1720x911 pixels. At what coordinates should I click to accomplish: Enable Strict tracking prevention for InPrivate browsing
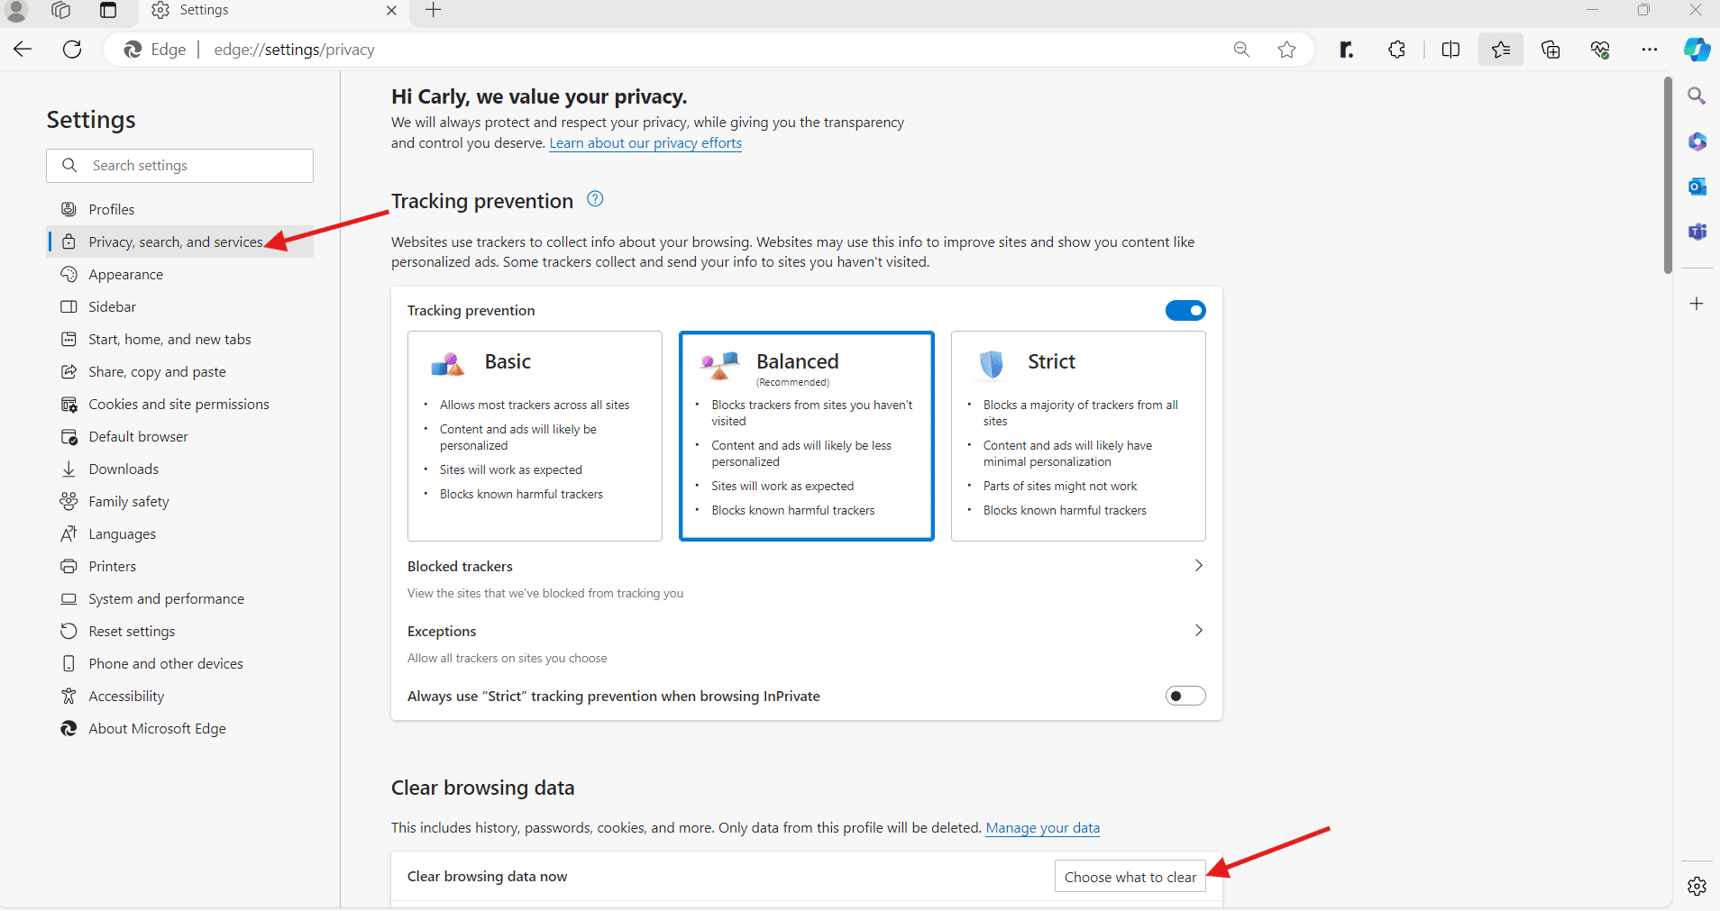pos(1185,695)
